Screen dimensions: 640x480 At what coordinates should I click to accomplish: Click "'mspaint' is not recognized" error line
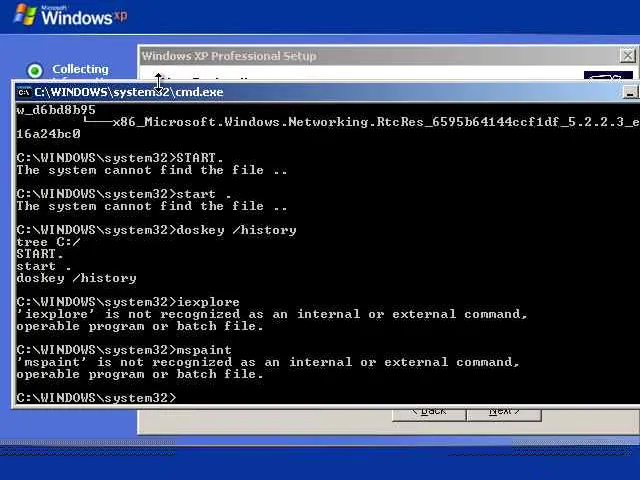tap(268, 362)
